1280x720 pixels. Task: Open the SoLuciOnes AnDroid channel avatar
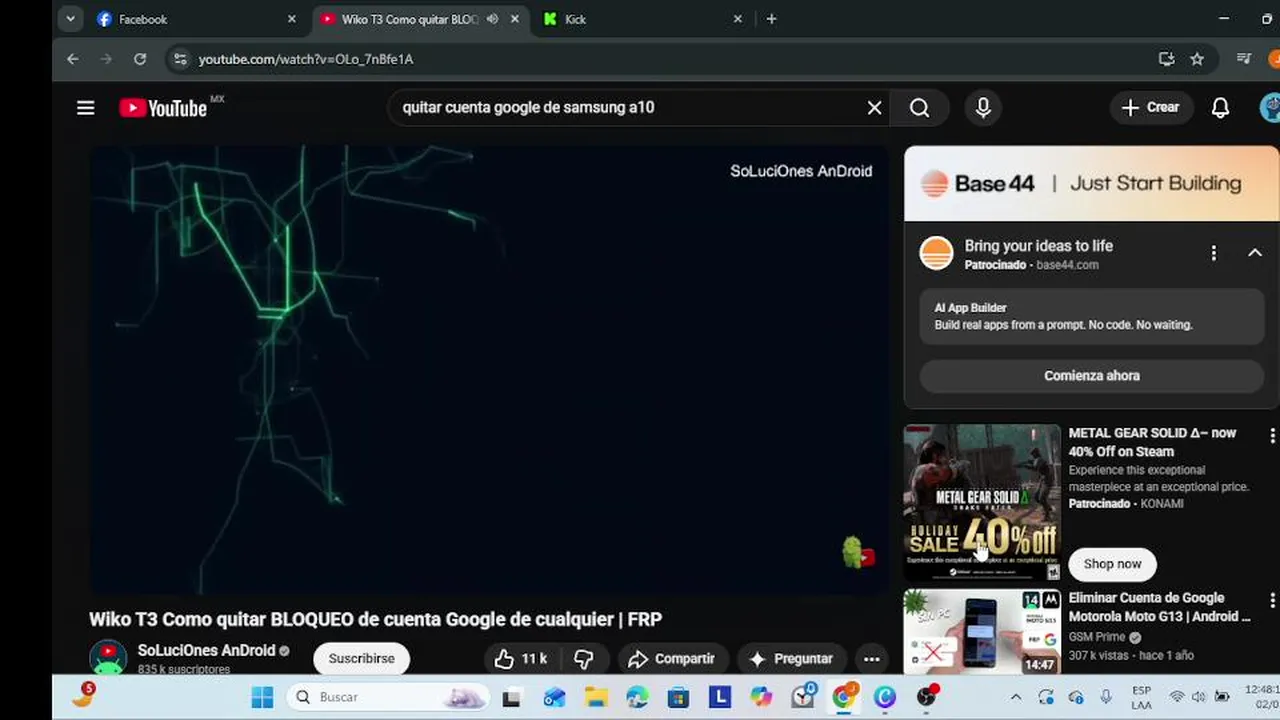pos(108,658)
